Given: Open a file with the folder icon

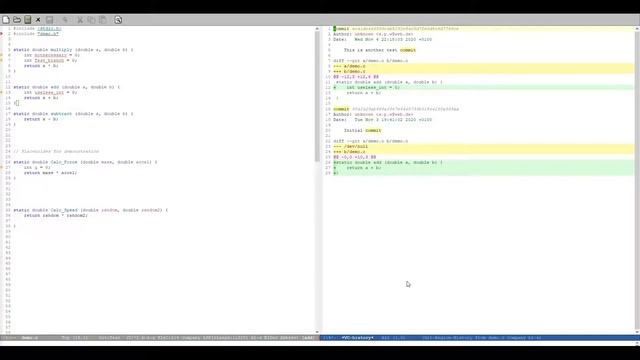Looking at the screenshot, I should [x=17, y=20].
